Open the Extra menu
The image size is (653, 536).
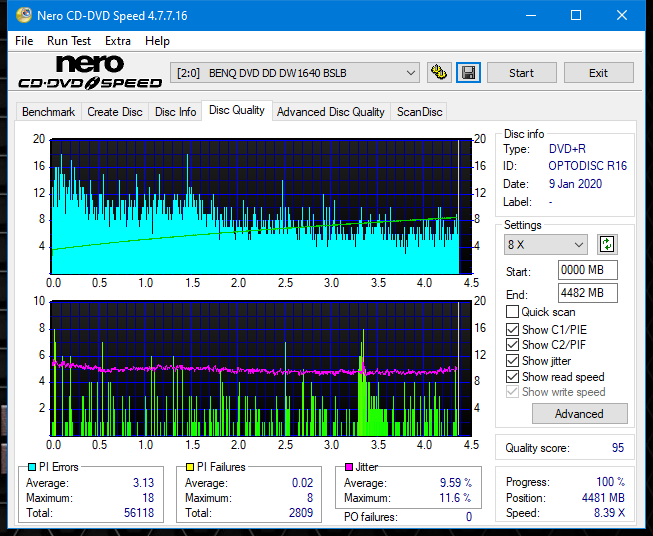(118, 41)
